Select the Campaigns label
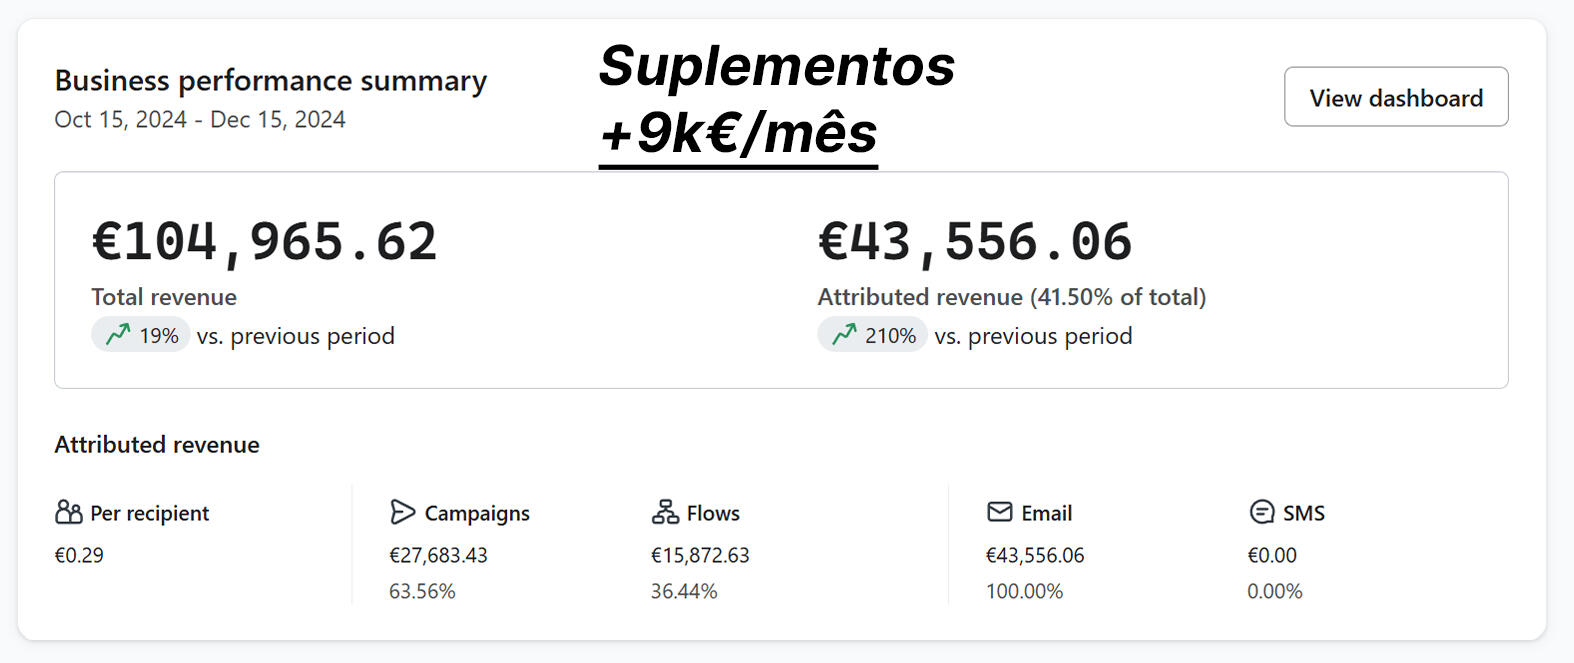Screen dimensions: 1574x663 pos(477,514)
